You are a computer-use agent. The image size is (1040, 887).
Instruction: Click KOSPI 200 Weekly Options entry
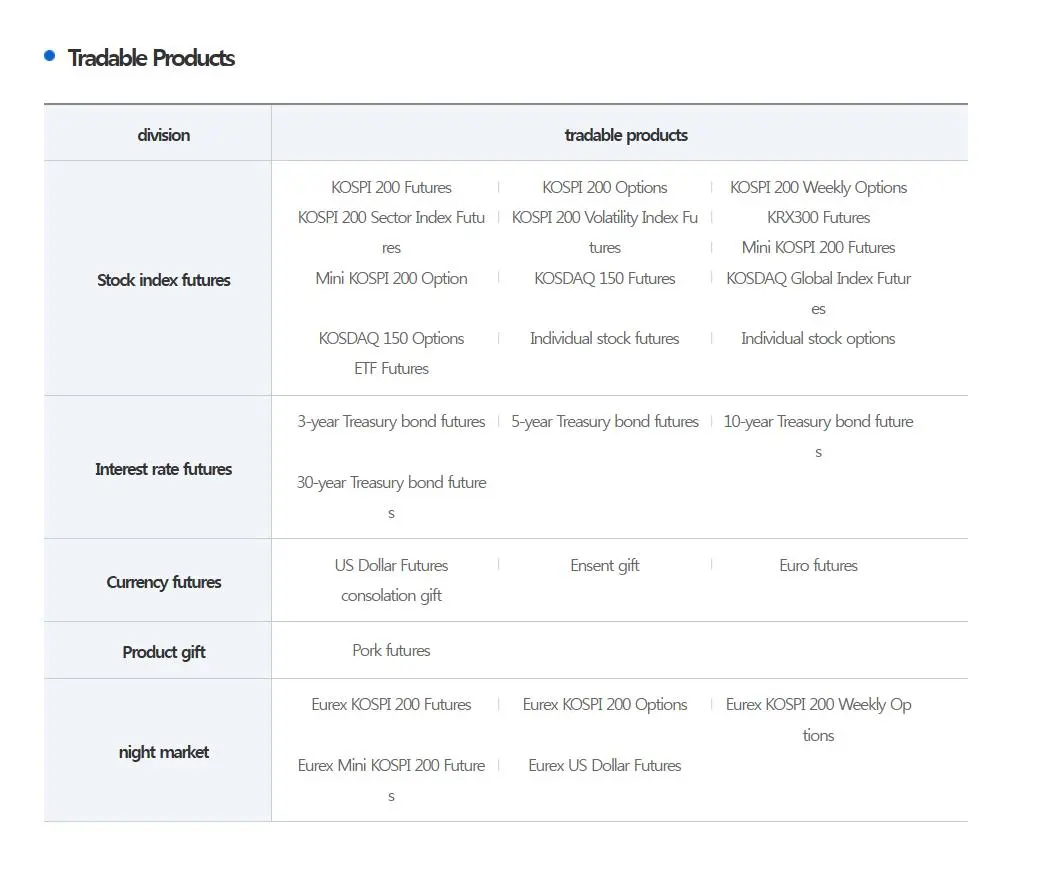tap(818, 187)
